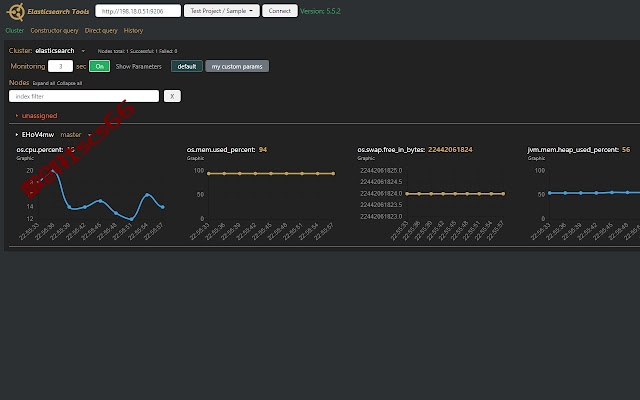Click the Show Parameters label
Viewport: 640px width, 400px height.
pos(139,67)
